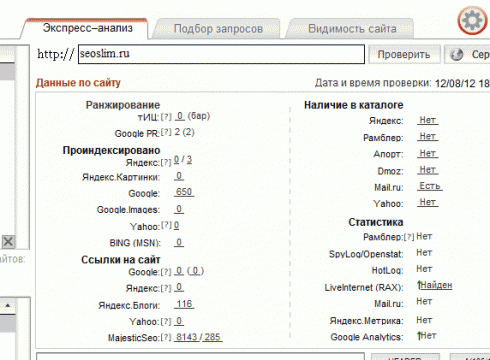This screenshot has height=360, width=490.
Task: Click the Проверить button
Action: (x=404, y=54)
